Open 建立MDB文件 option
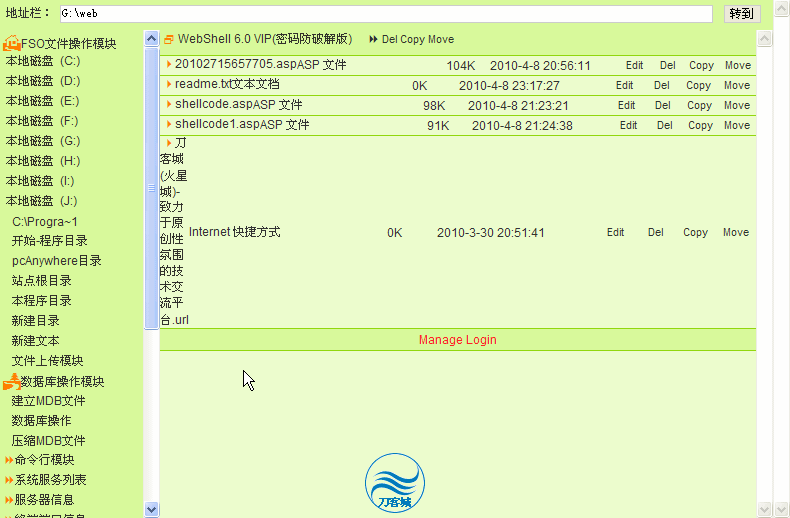The height and width of the screenshot is (518, 790). pyautogui.click(x=48, y=401)
